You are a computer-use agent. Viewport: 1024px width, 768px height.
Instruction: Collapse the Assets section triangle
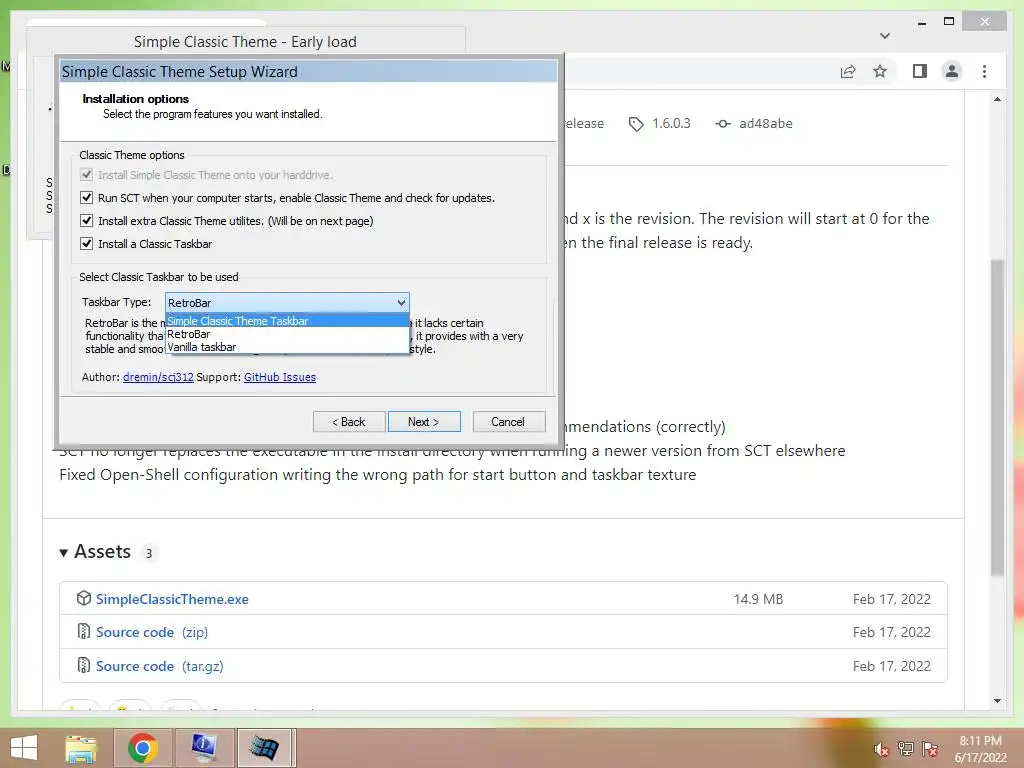63,552
